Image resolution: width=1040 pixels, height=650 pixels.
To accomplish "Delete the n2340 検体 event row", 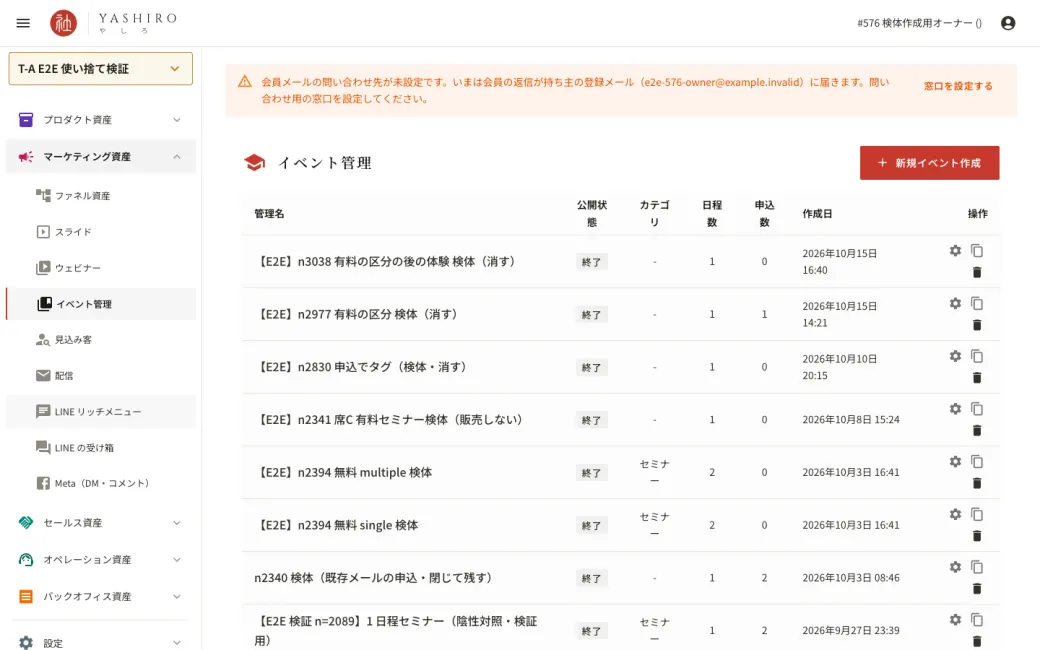I will pyautogui.click(x=977, y=588).
